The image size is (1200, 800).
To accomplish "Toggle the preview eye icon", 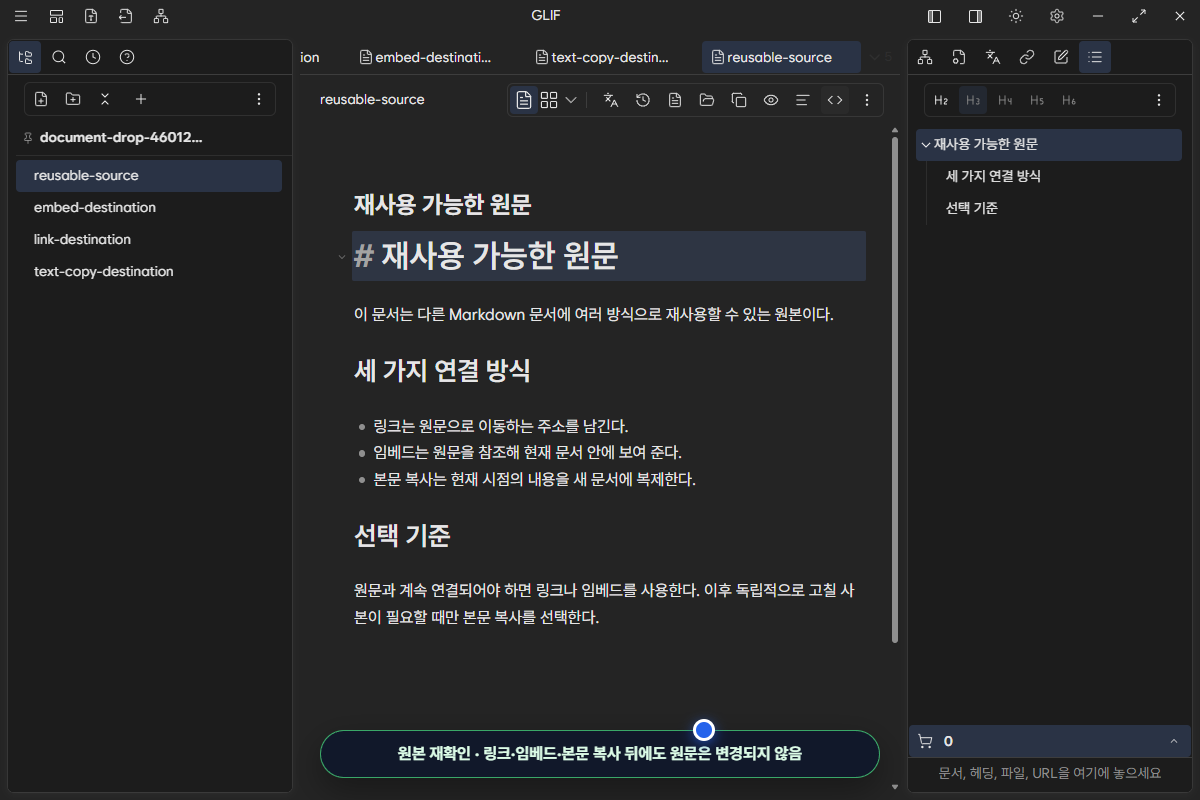I will coord(771,100).
